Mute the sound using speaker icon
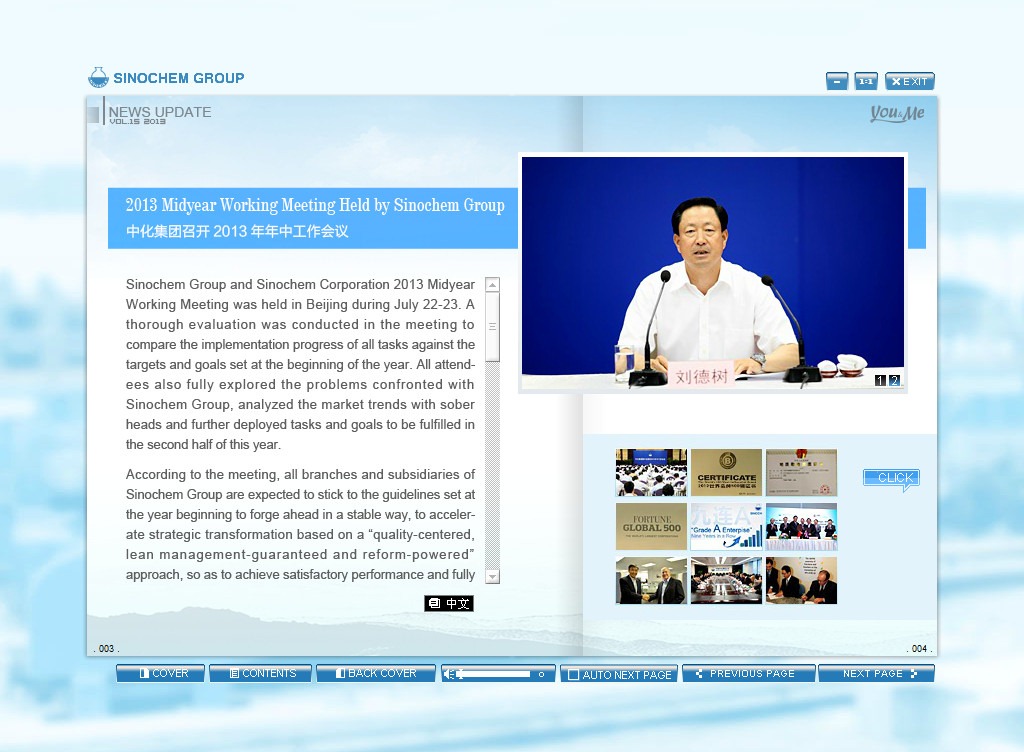 449,674
